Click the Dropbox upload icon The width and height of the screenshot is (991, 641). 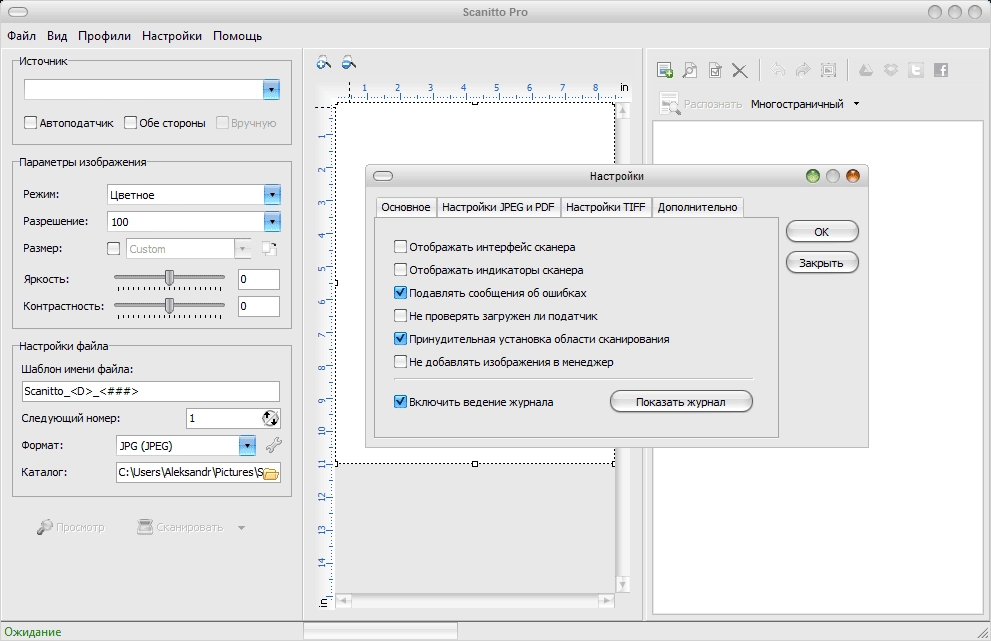[891, 70]
